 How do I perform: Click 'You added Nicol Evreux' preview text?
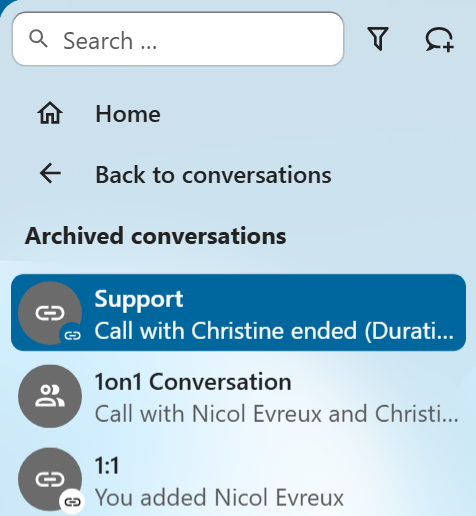(219, 497)
